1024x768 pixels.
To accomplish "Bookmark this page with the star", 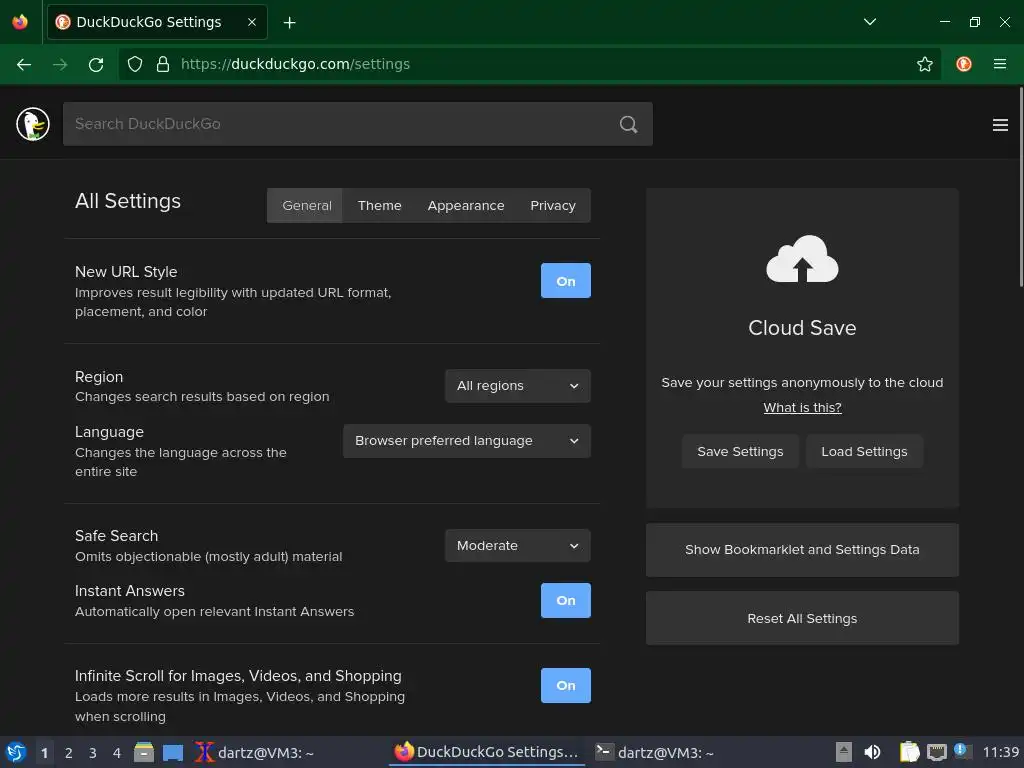I will coord(925,64).
